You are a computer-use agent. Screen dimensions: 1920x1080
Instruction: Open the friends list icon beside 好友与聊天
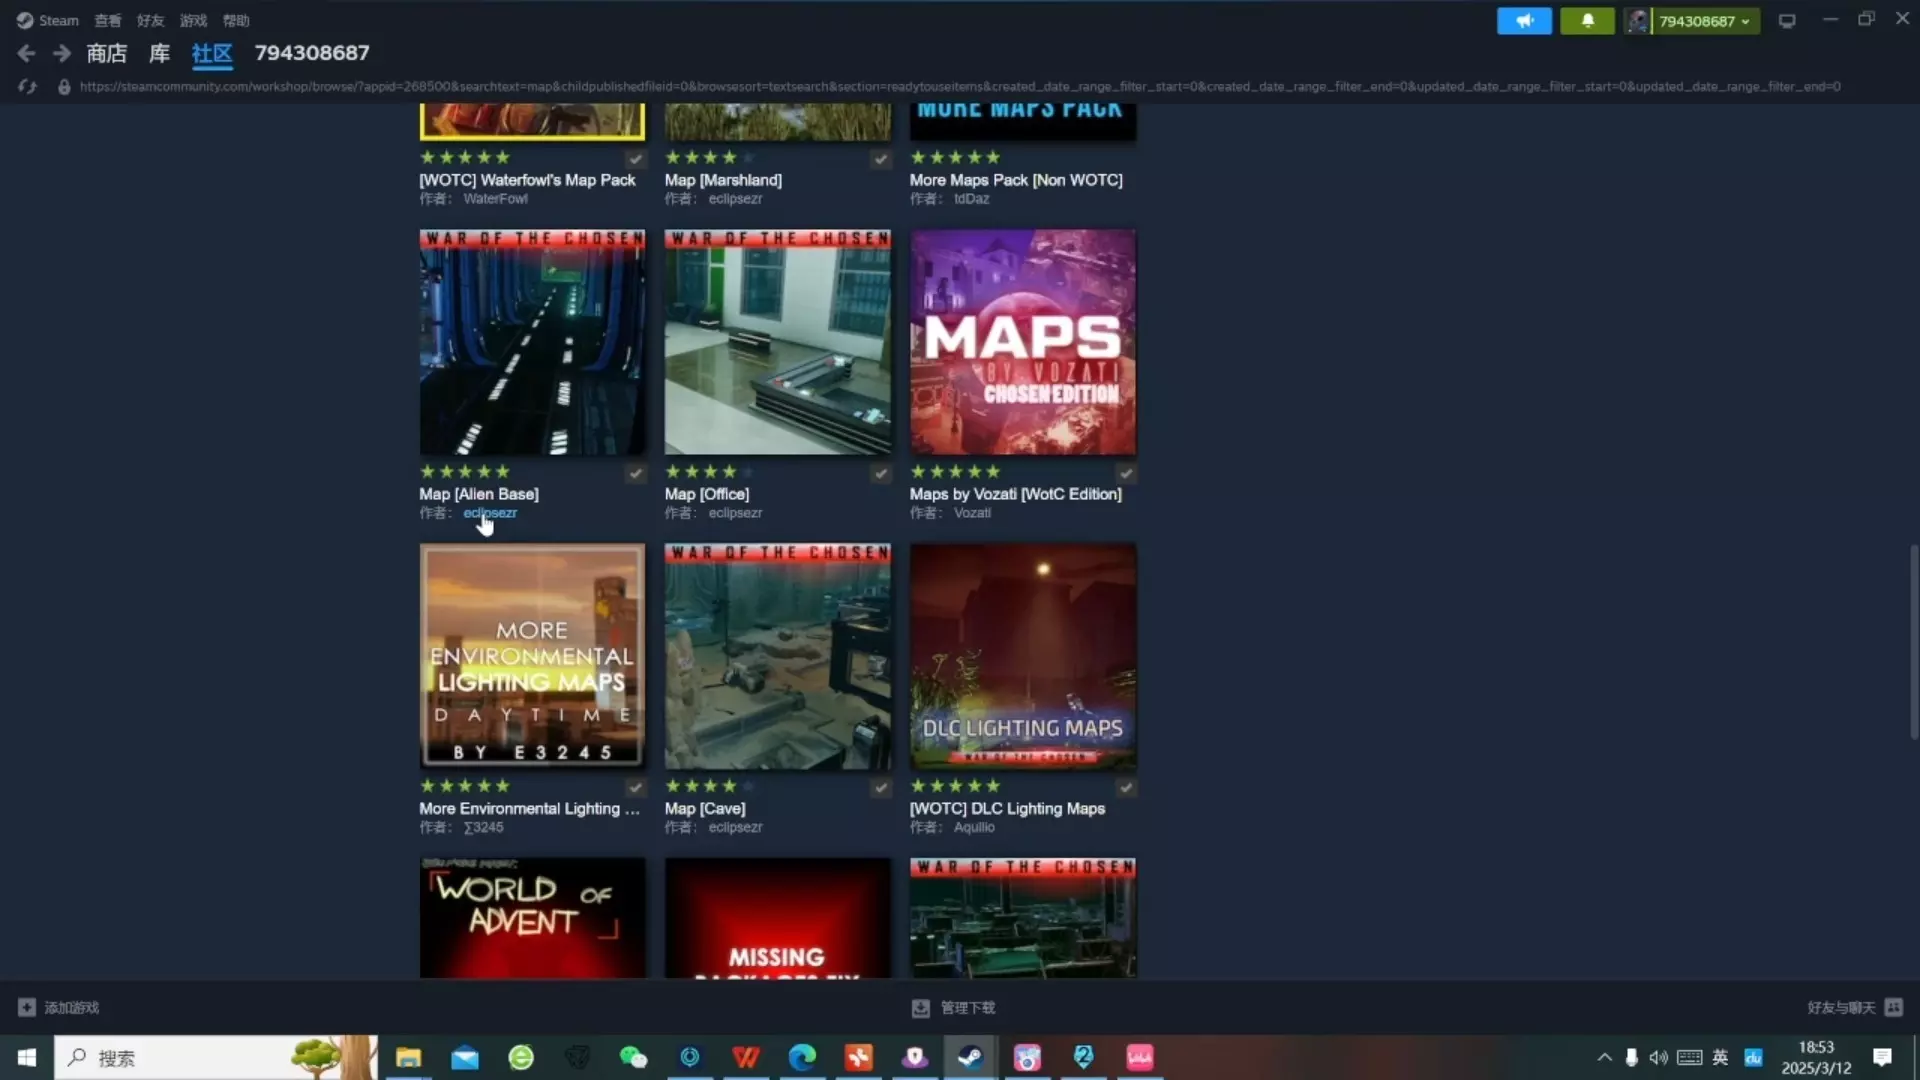(x=1894, y=1007)
